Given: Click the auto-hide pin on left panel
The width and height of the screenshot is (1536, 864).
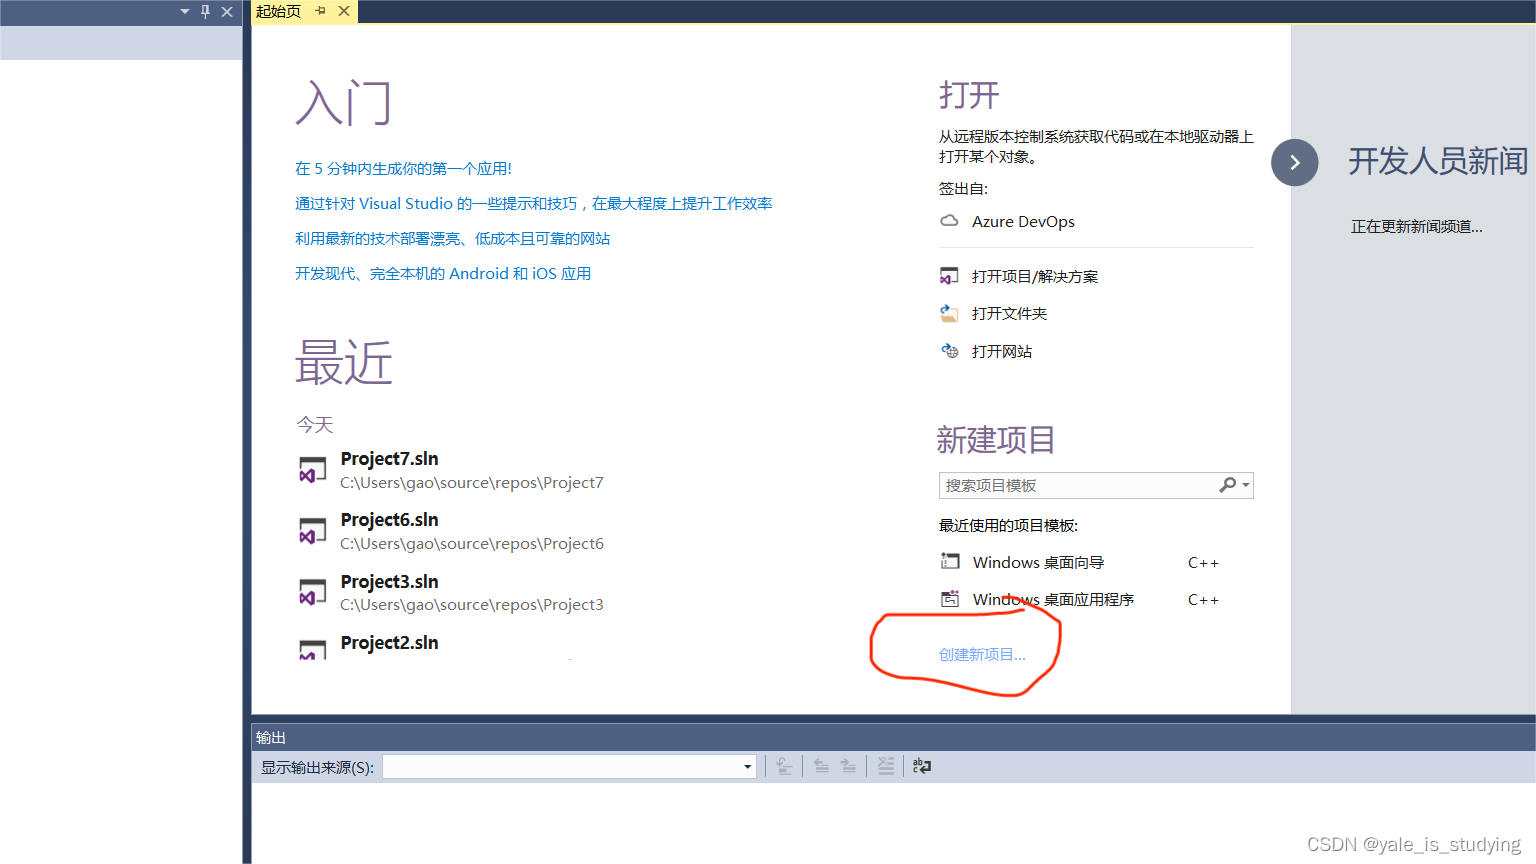Looking at the screenshot, I should [206, 12].
